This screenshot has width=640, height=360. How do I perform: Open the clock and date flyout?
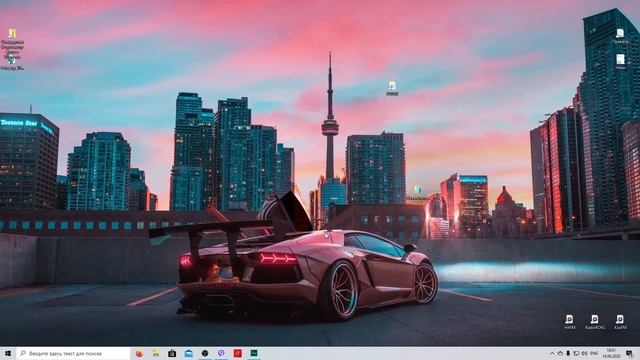point(611,353)
